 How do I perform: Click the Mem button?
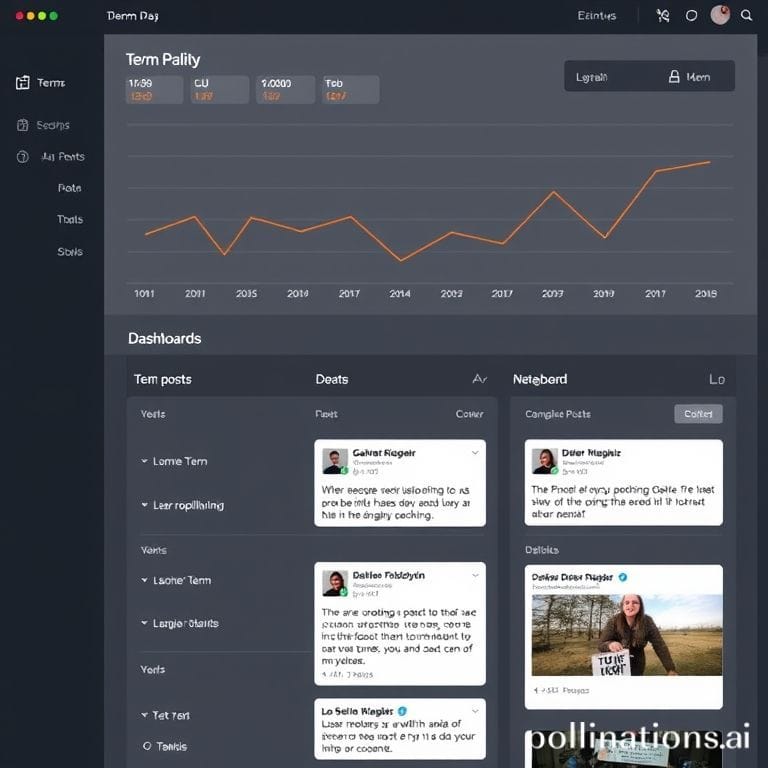click(x=690, y=77)
